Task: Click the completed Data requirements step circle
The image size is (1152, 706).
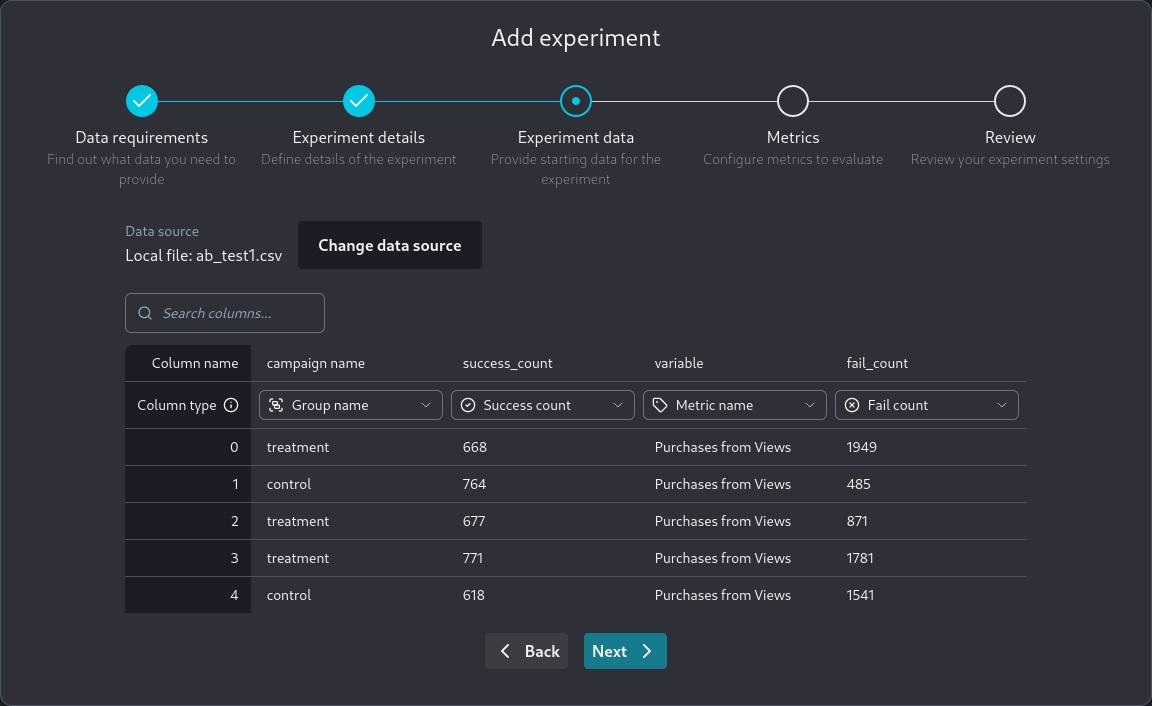Action: click(142, 101)
